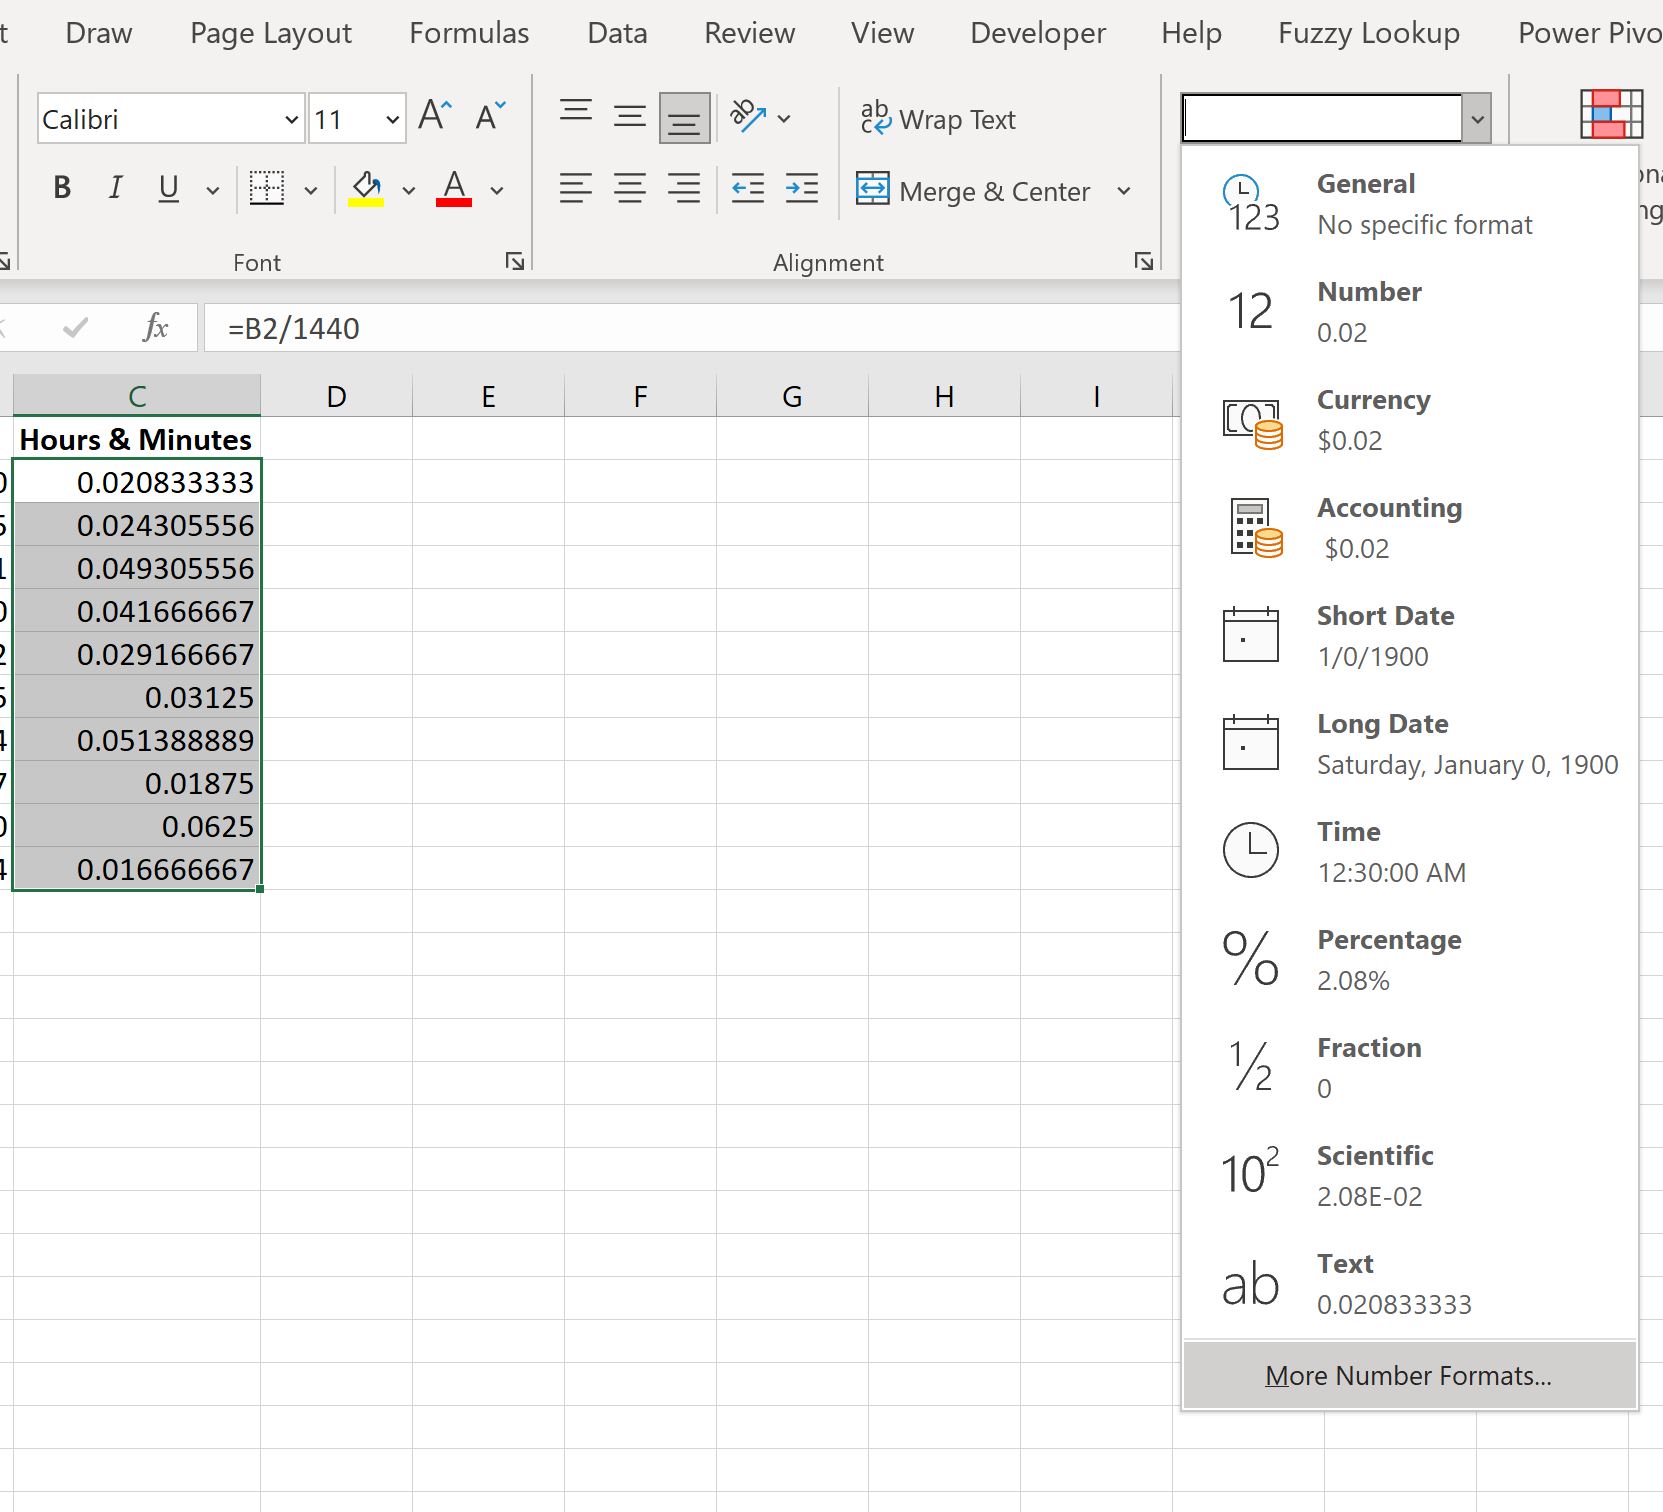This screenshot has width=1663, height=1512.
Task: Select the Increase Font Size icon
Action: tap(433, 115)
